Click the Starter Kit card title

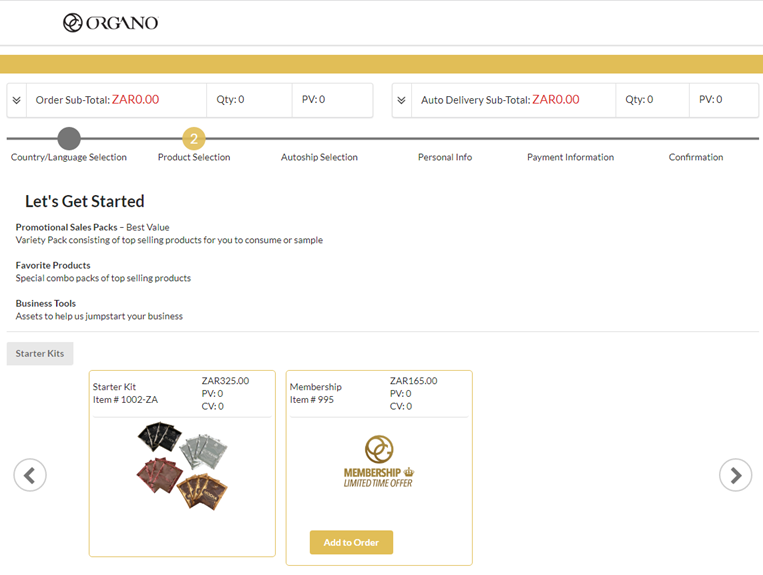coord(114,387)
